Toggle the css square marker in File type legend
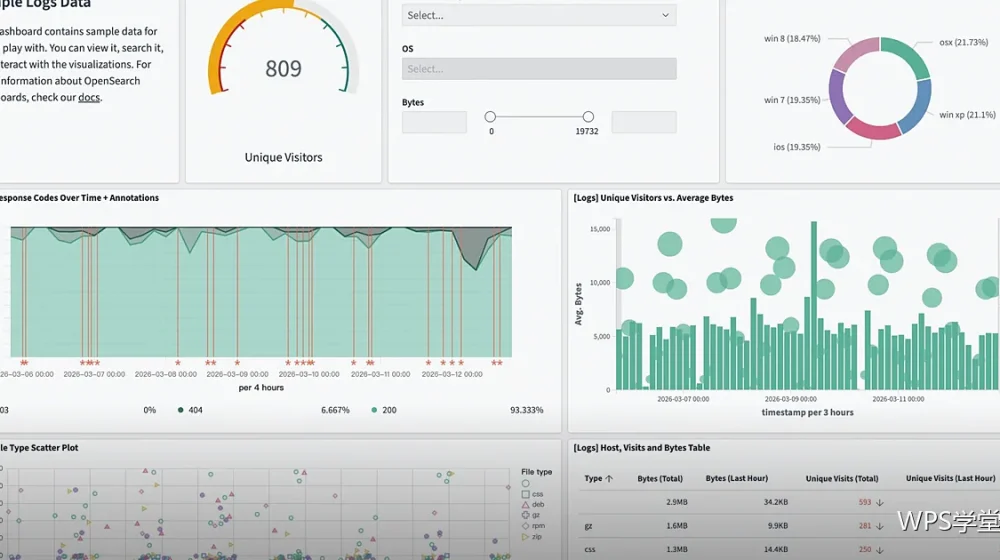The width and height of the screenshot is (1000, 560). pyautogui.click(x=526, y=494)
